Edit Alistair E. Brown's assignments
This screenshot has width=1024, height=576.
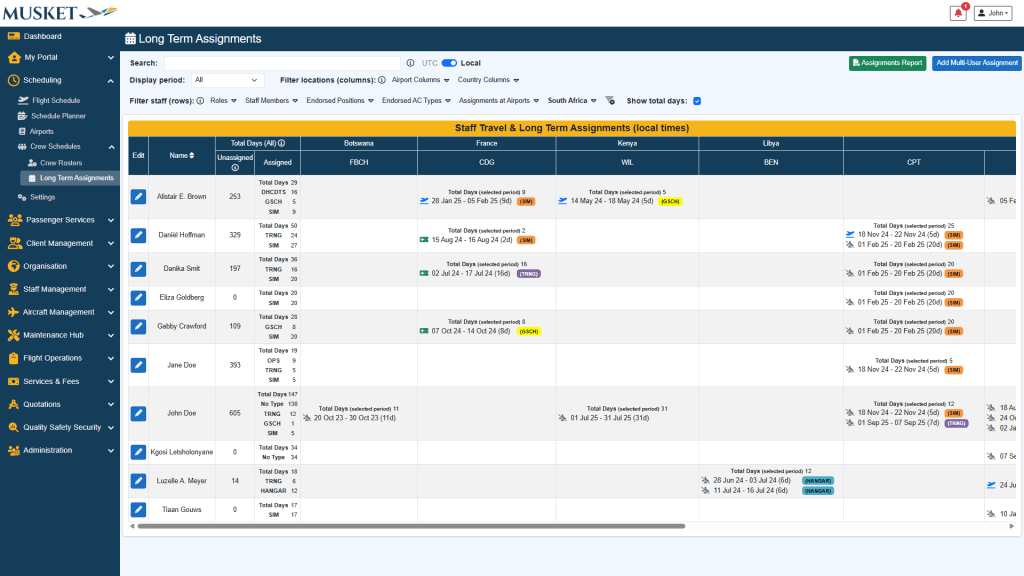click(139, 197)
